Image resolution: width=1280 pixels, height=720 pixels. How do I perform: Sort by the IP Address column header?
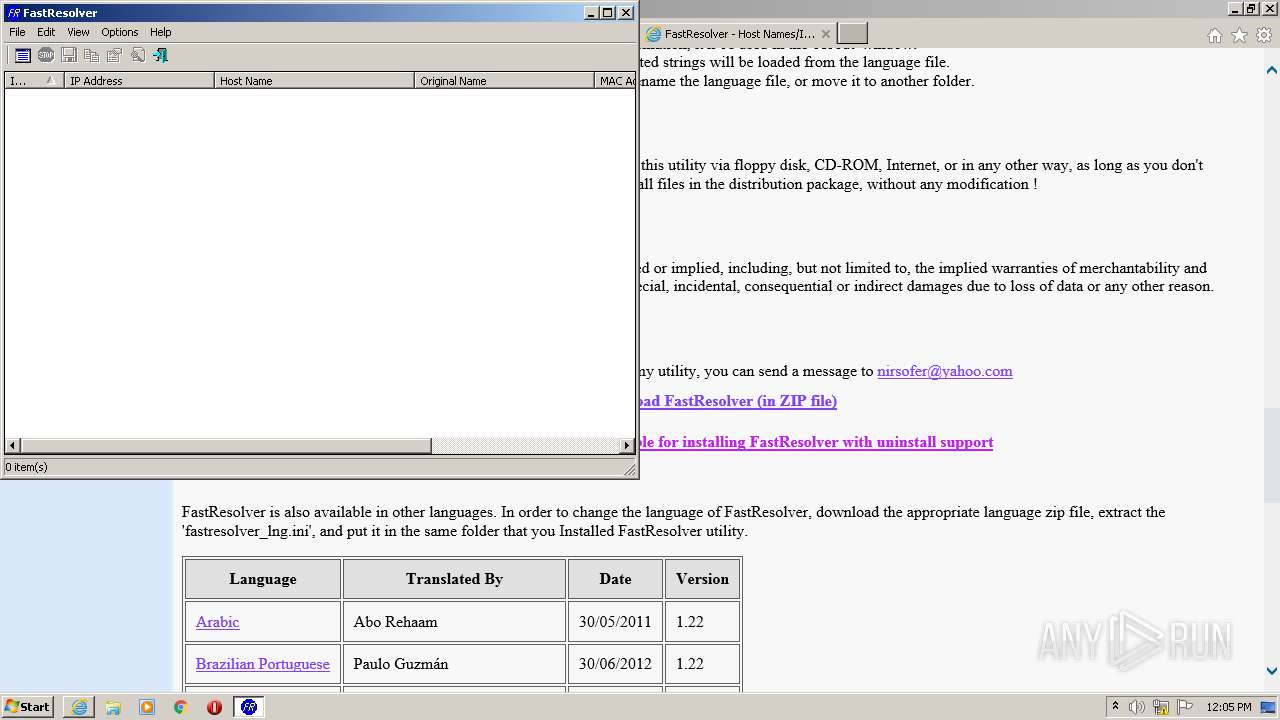point(140,81)
